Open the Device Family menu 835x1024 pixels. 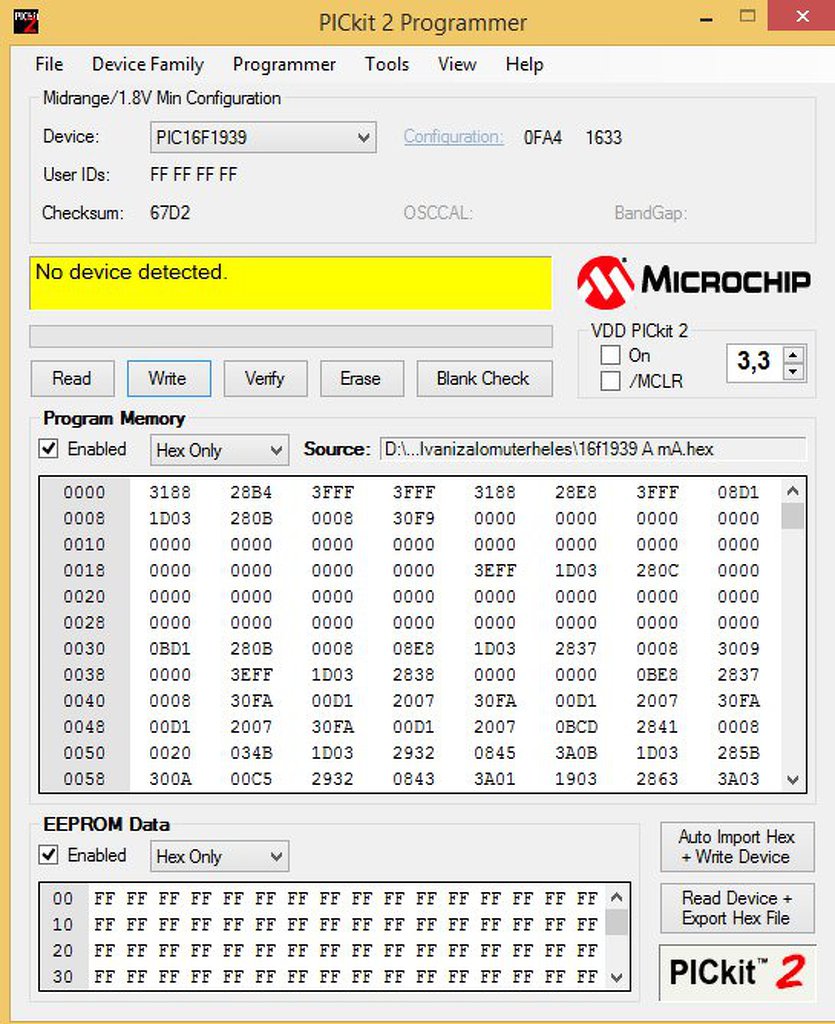[x=148, y=64]
